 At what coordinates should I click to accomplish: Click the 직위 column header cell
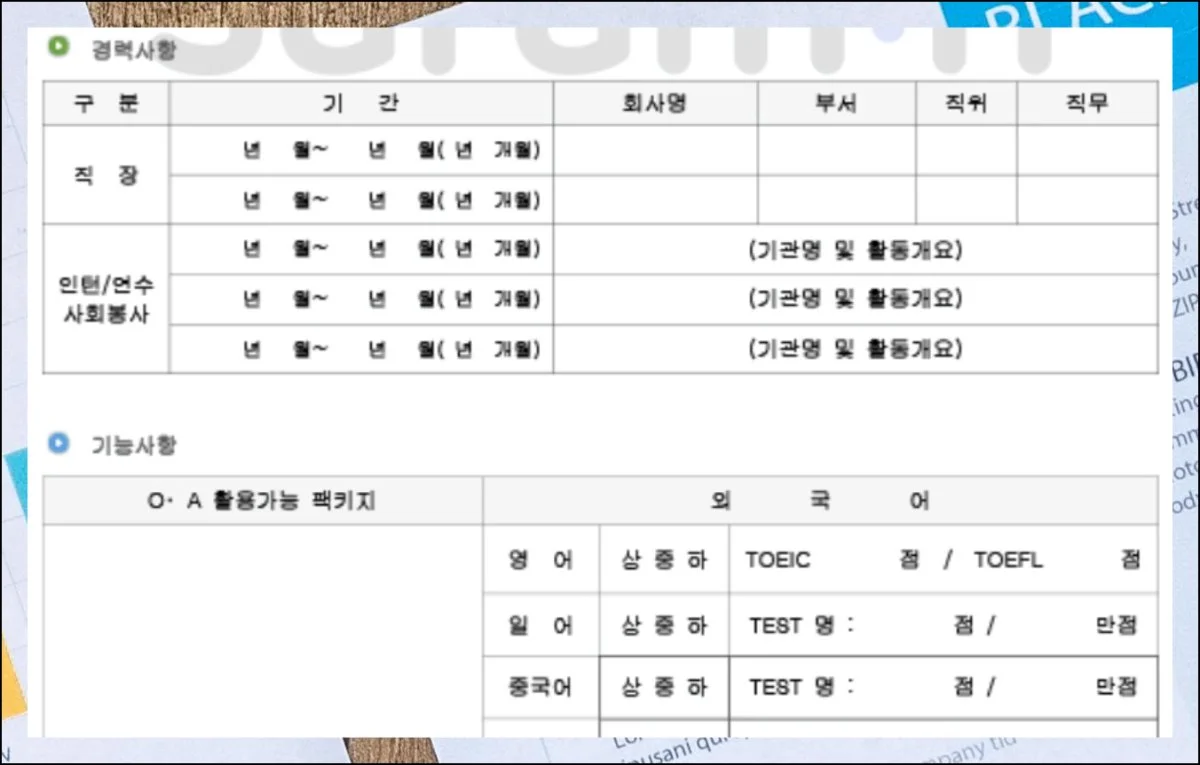[x=966, y=104]
